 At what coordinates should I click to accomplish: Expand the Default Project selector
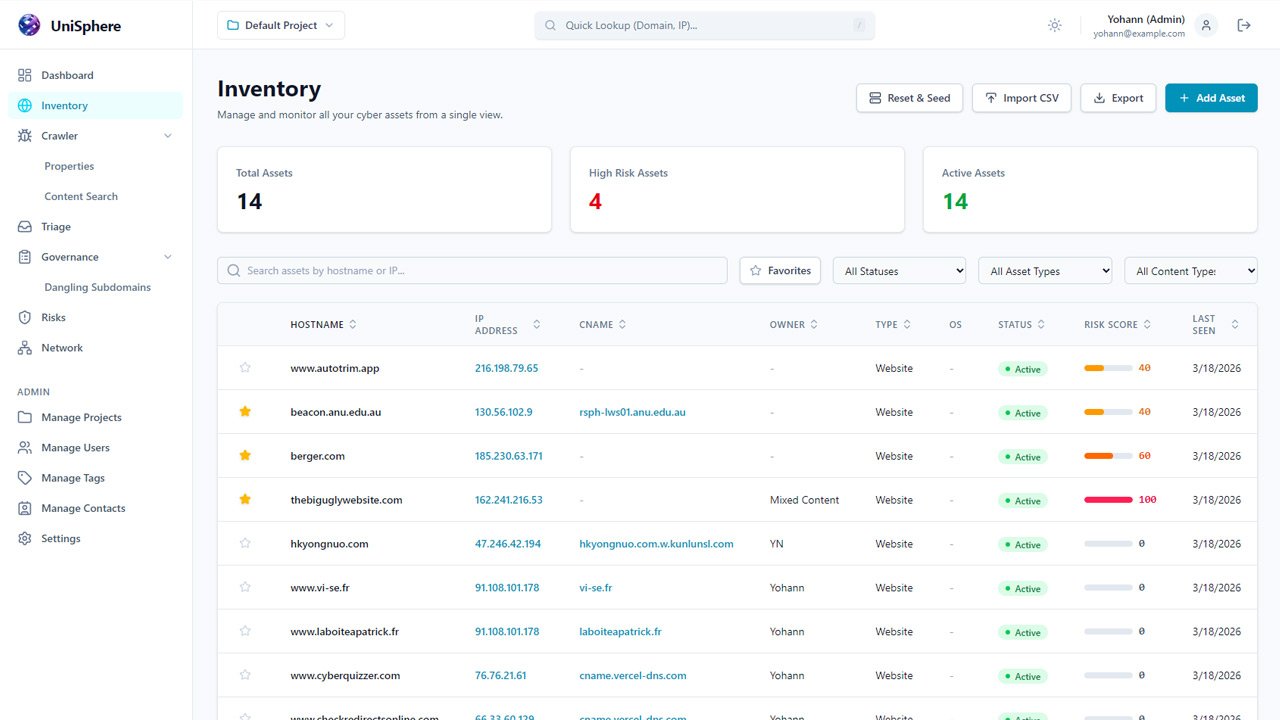[280, 25]
